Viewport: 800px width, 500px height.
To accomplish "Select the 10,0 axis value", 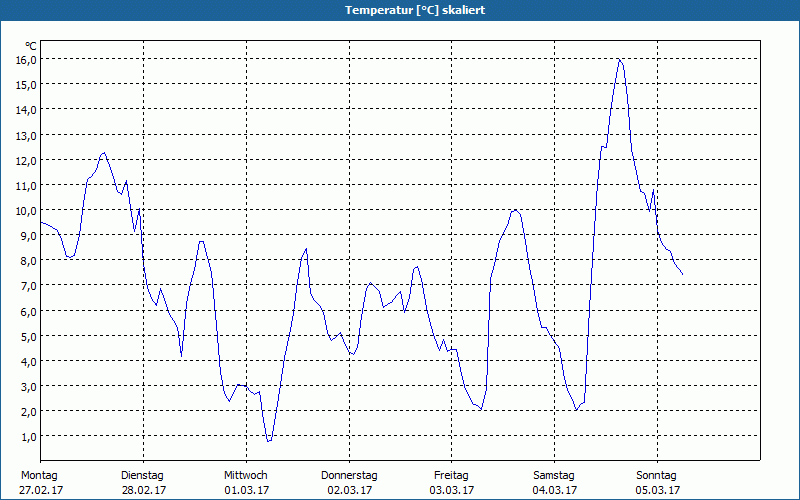I will click(27, 211).
